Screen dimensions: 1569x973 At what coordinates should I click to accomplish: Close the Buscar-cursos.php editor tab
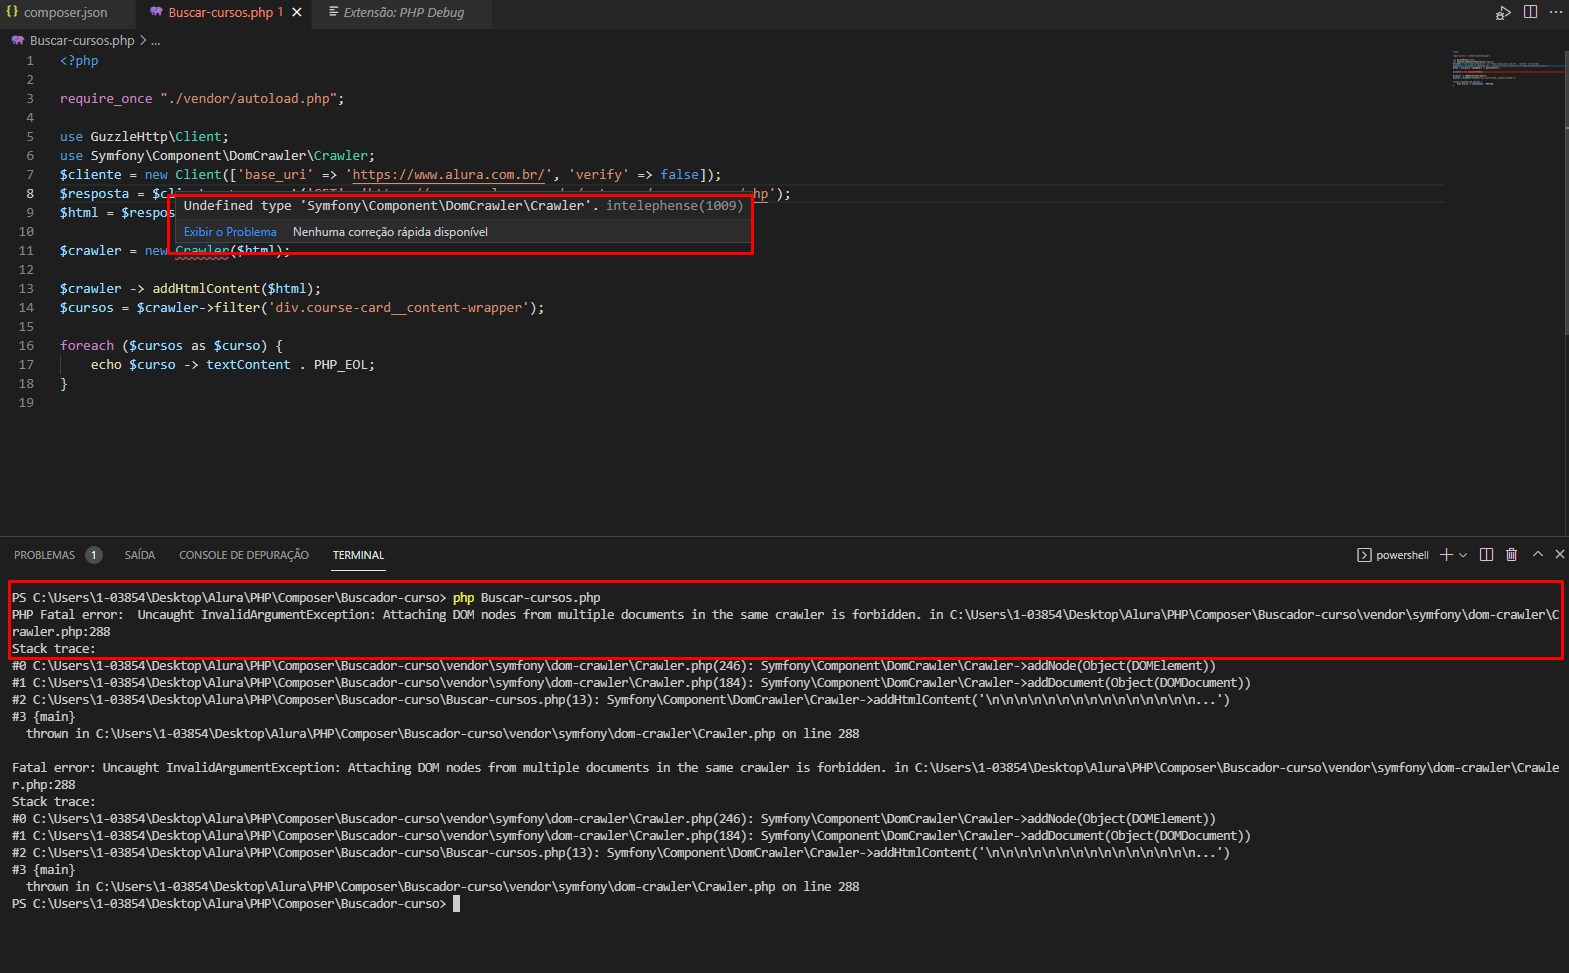click(297, 12)
